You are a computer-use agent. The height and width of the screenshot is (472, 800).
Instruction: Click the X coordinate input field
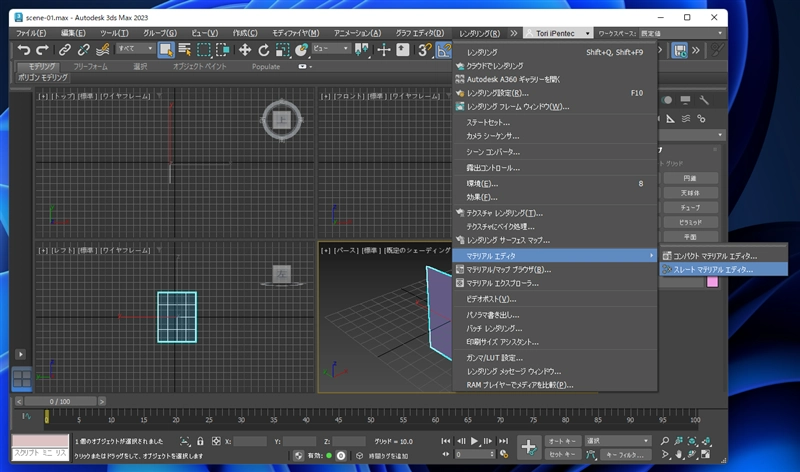click(x=250, y=441)
